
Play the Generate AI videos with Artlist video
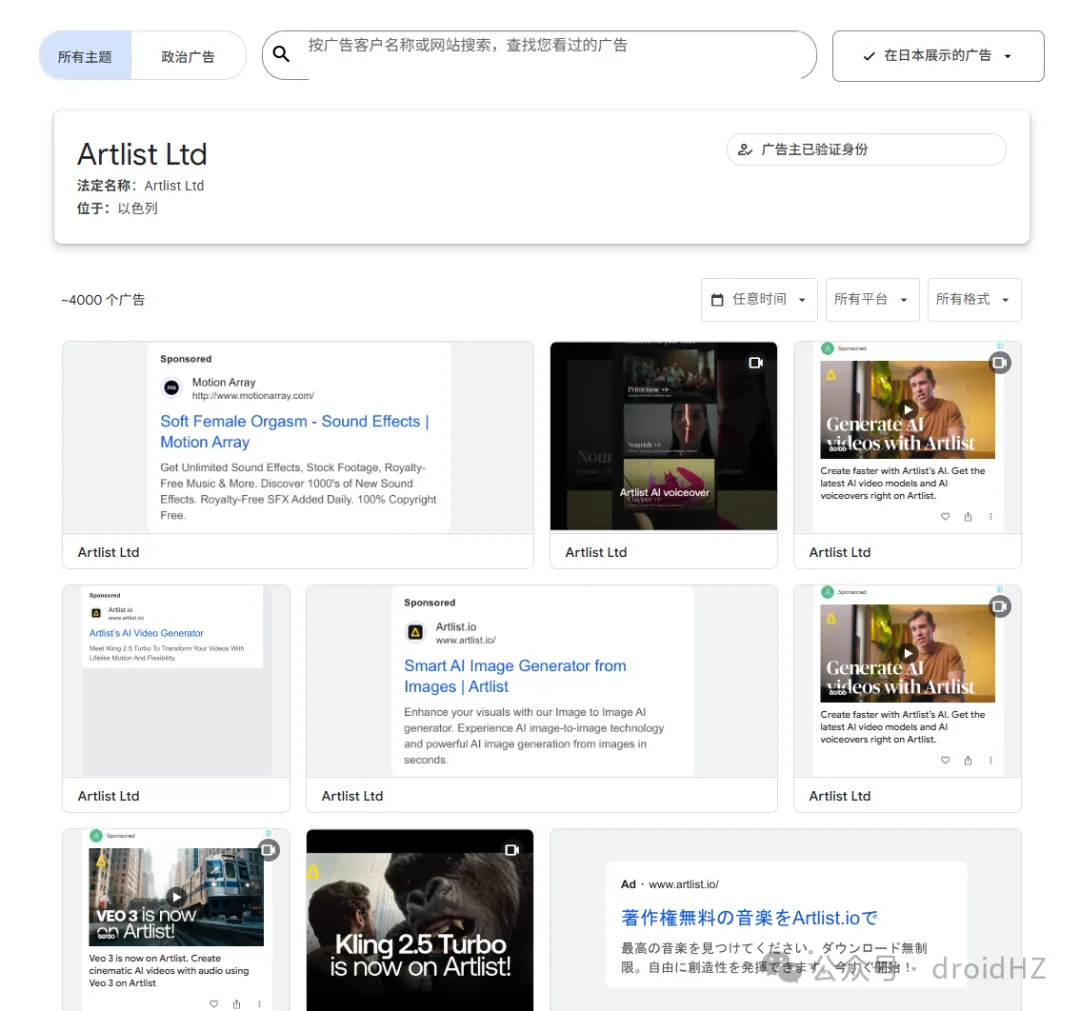[908, 409]
